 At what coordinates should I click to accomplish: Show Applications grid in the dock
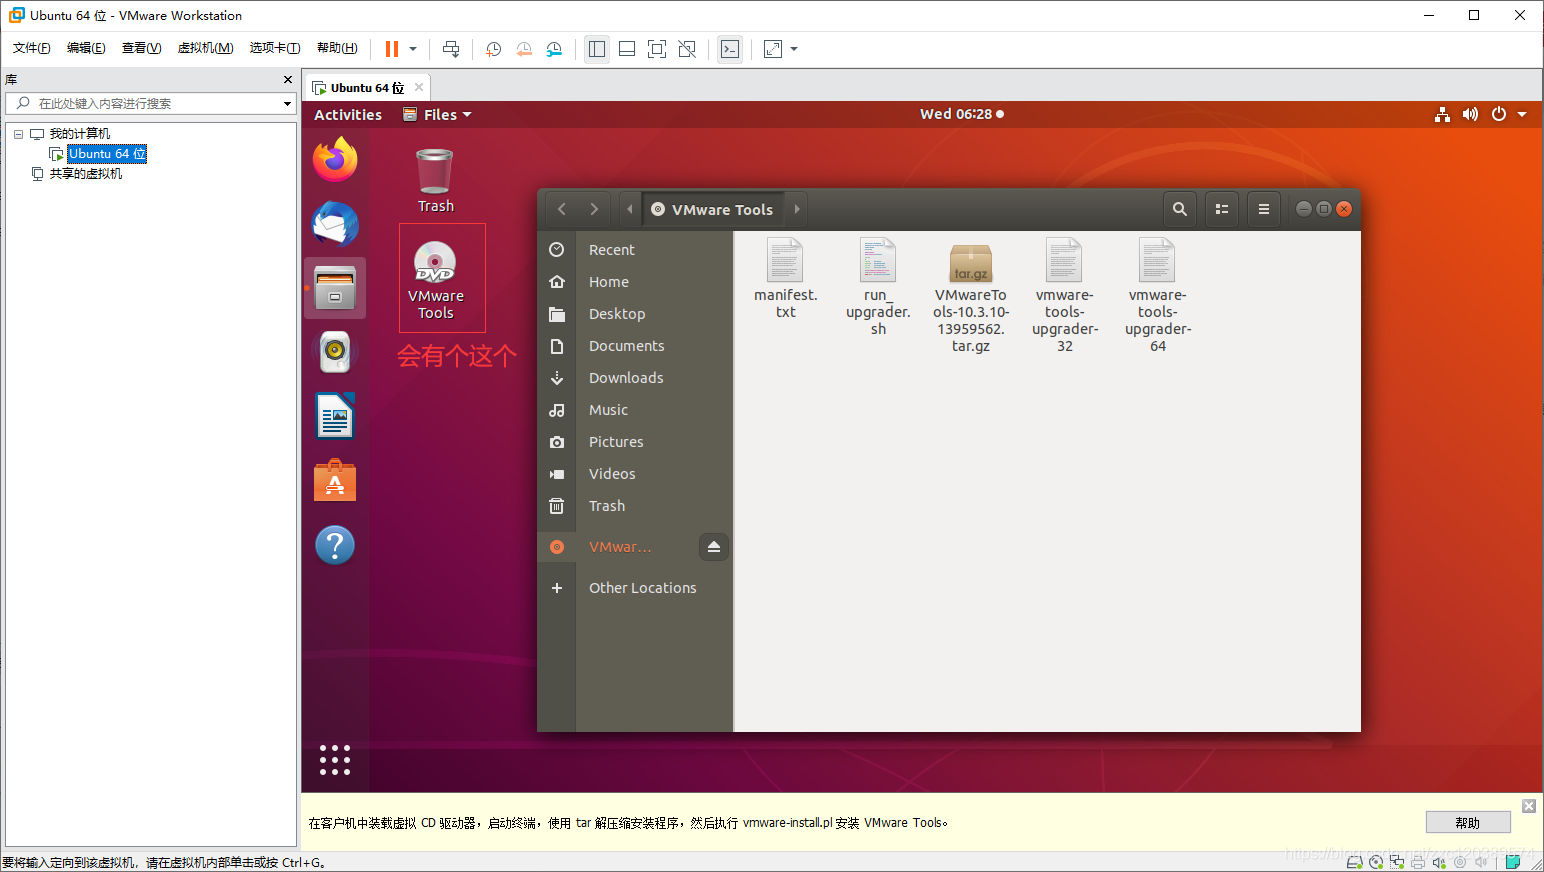(335, 760)
